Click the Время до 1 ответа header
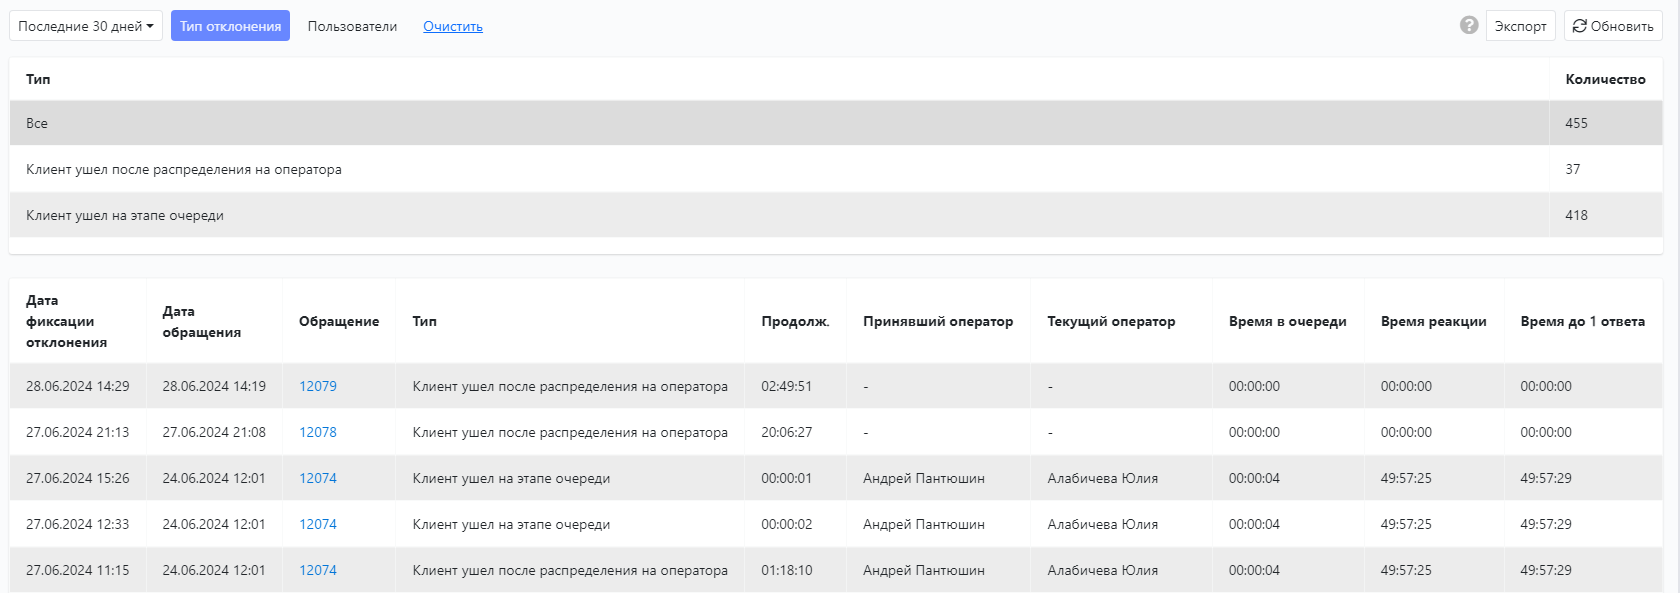The image size is (1680, 593). pos(1583,321)
